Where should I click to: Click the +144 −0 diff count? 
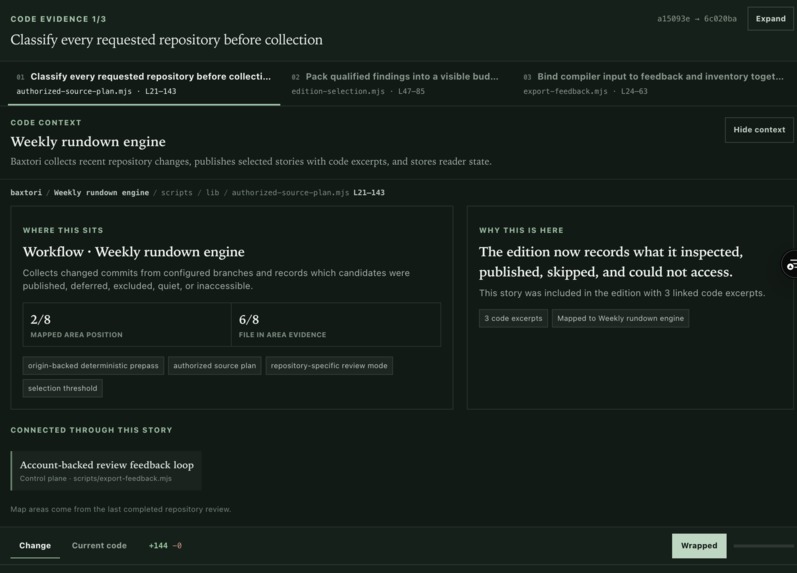point(165,546)
